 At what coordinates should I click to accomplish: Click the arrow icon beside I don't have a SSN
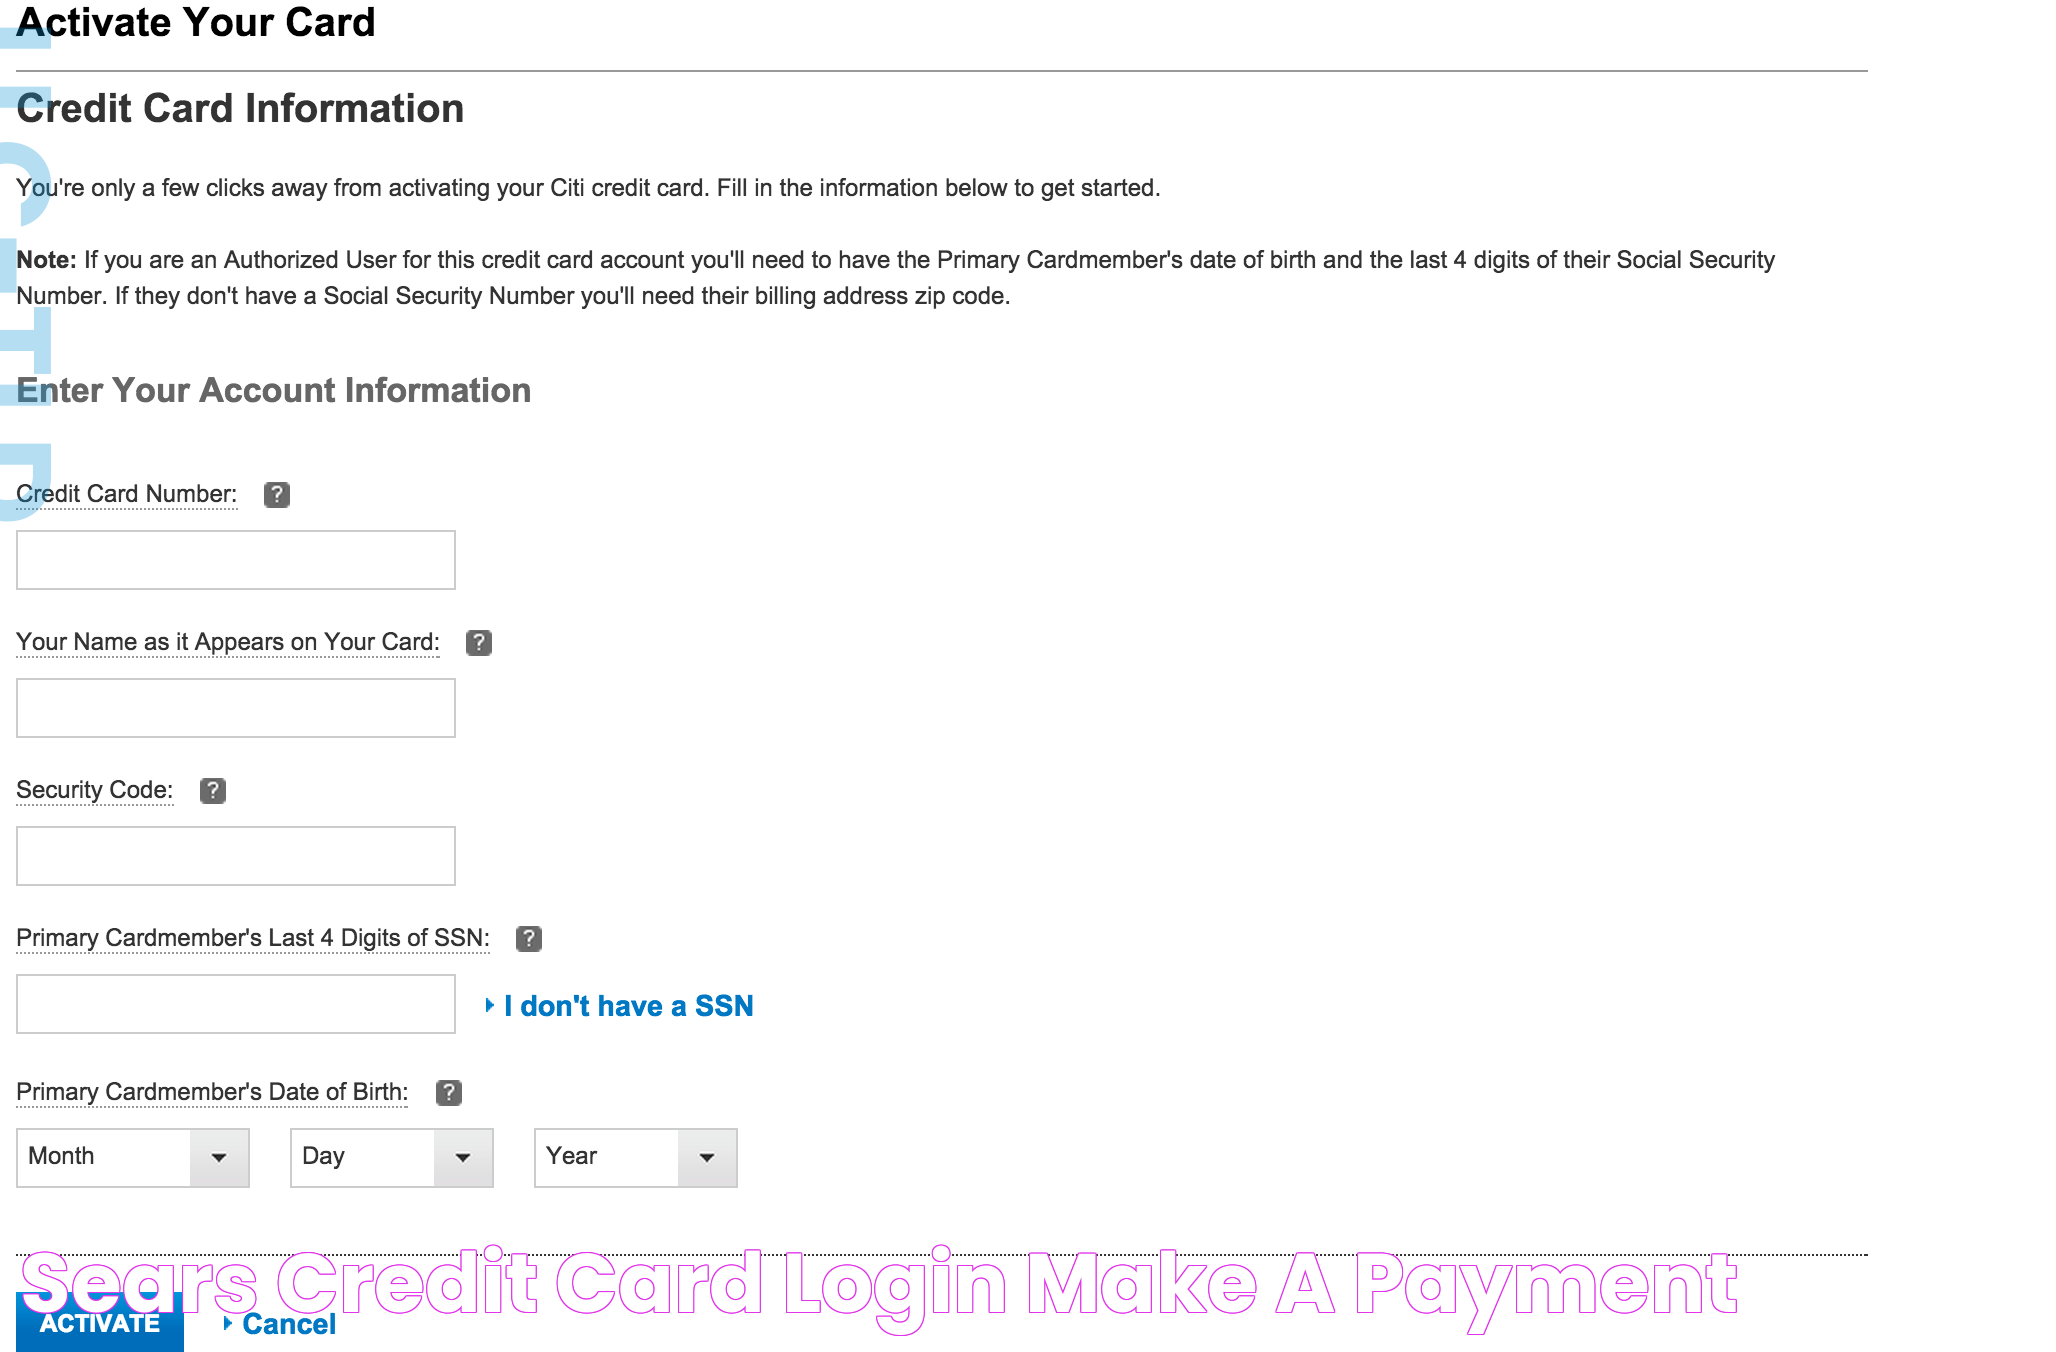[492, 1005]
